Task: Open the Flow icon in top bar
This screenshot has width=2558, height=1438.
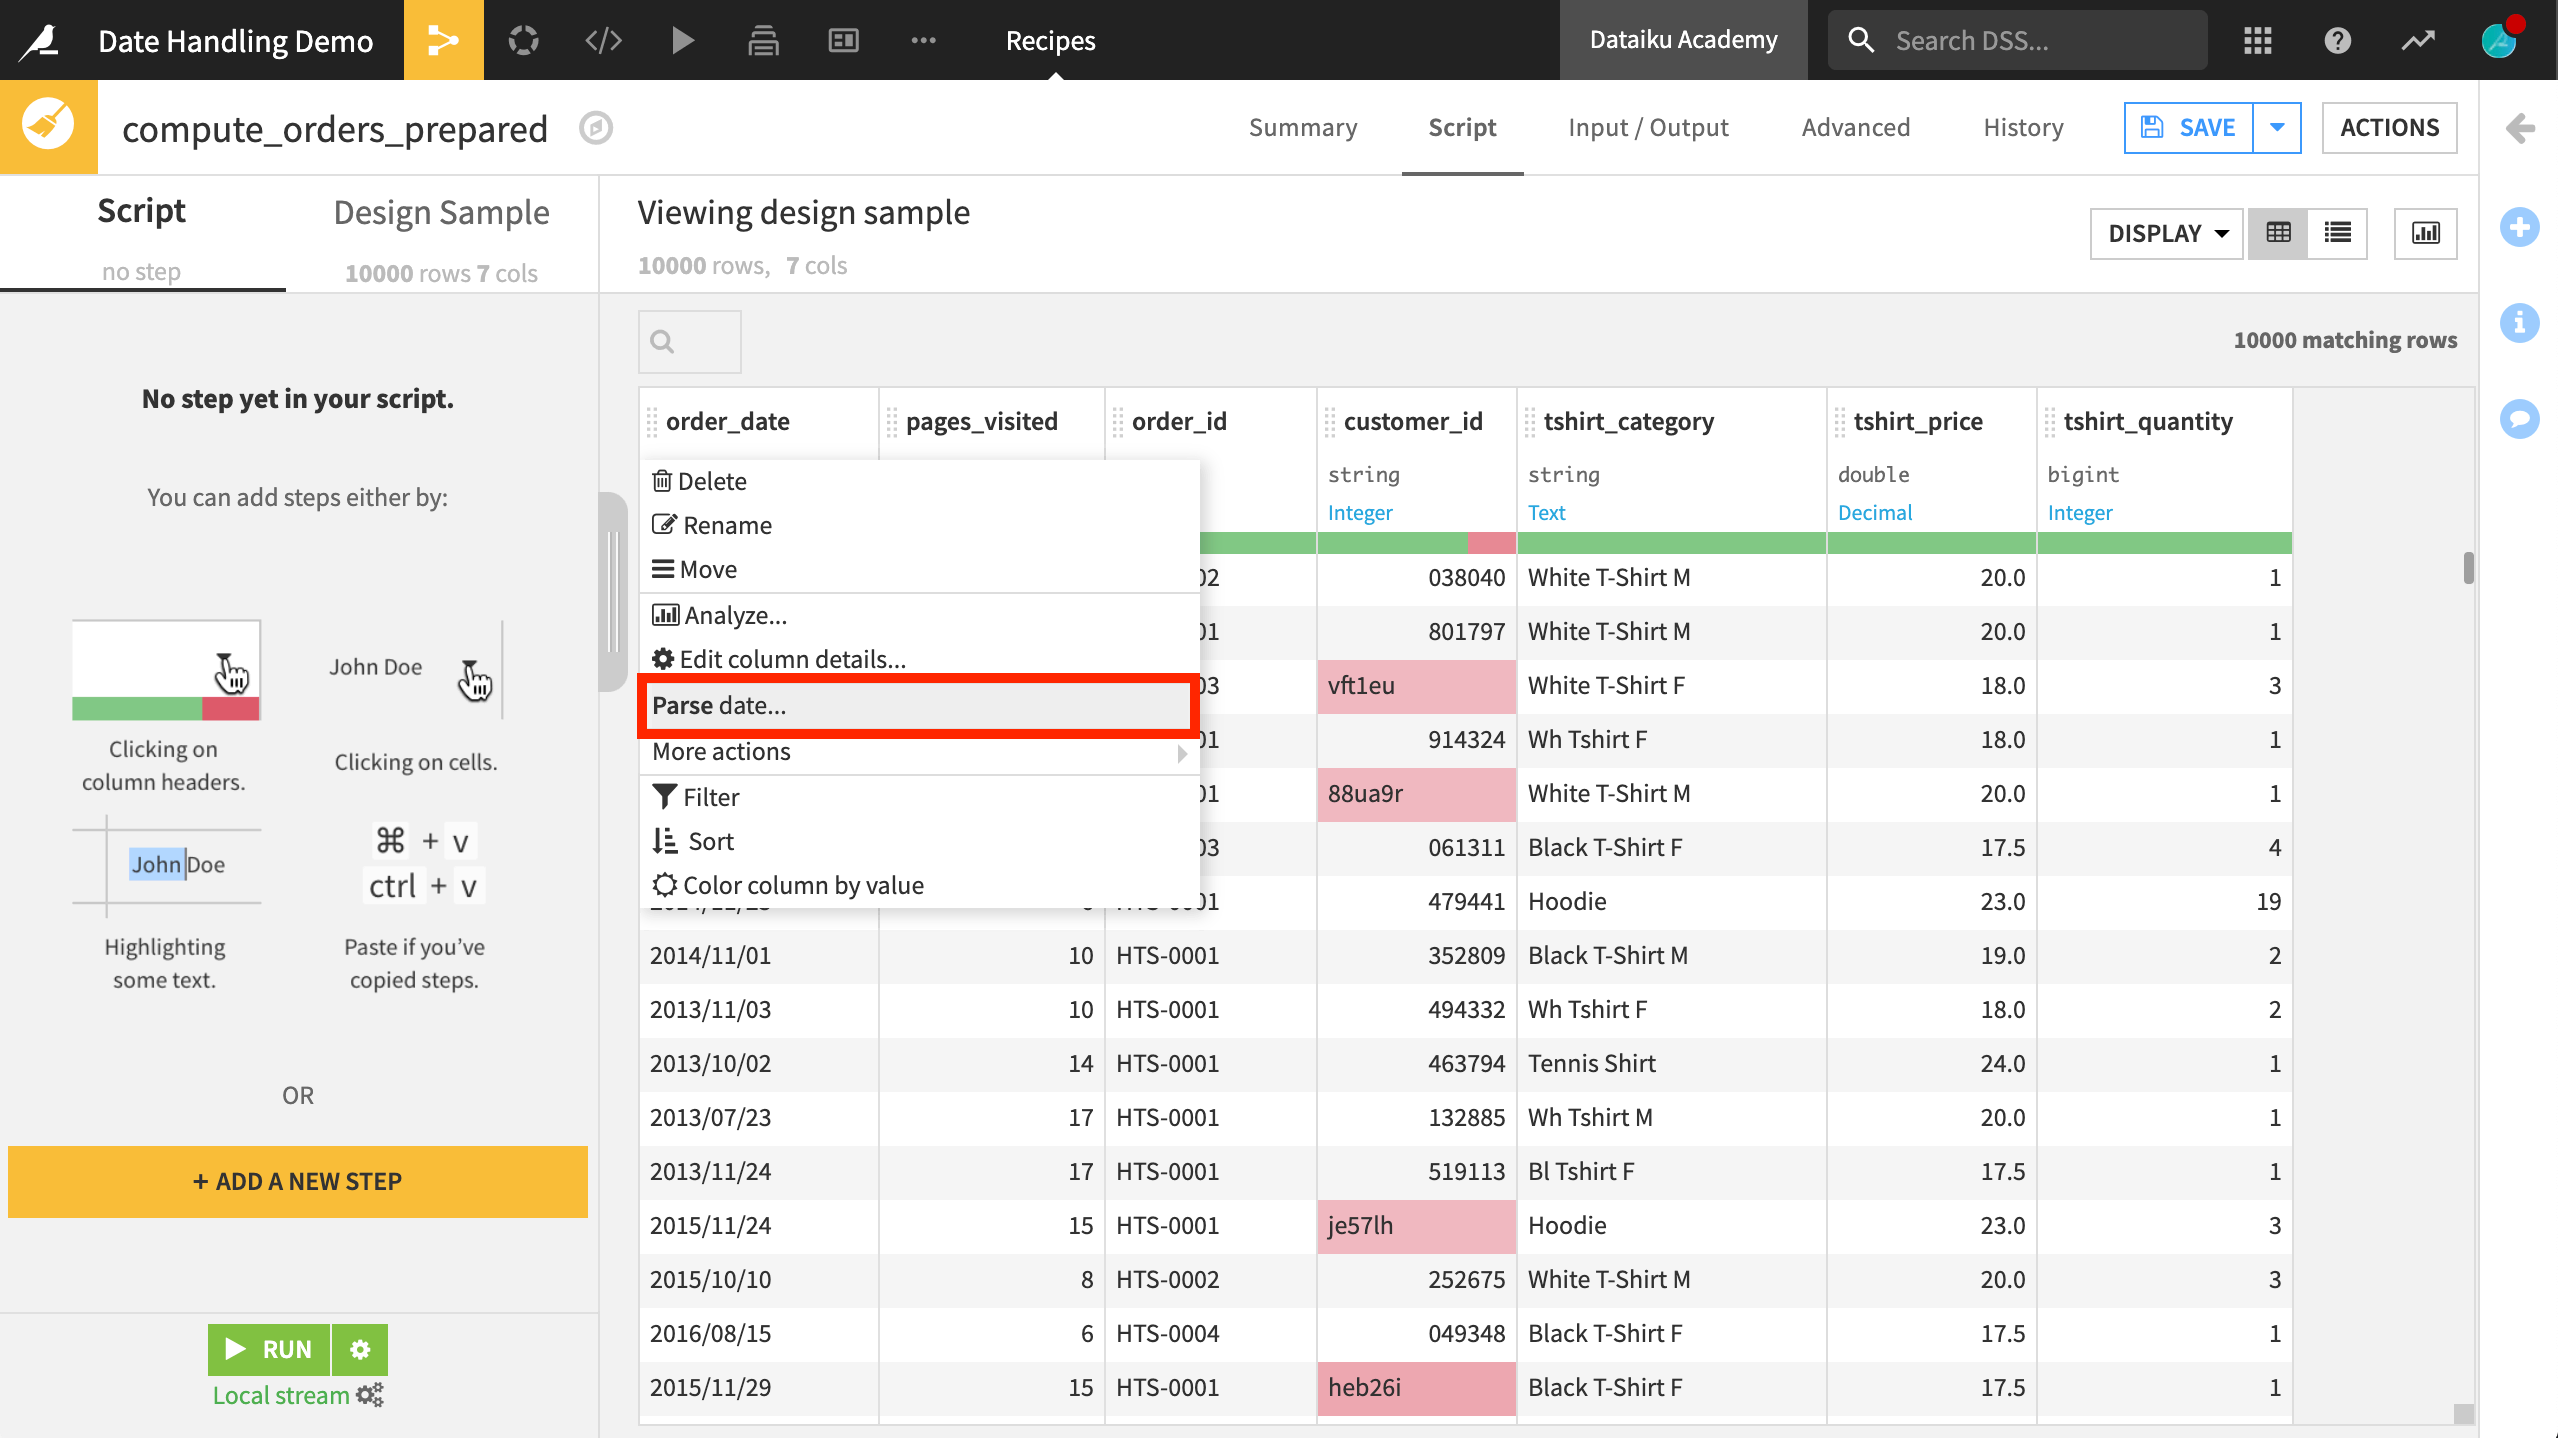Action: [x=443, y=40]
